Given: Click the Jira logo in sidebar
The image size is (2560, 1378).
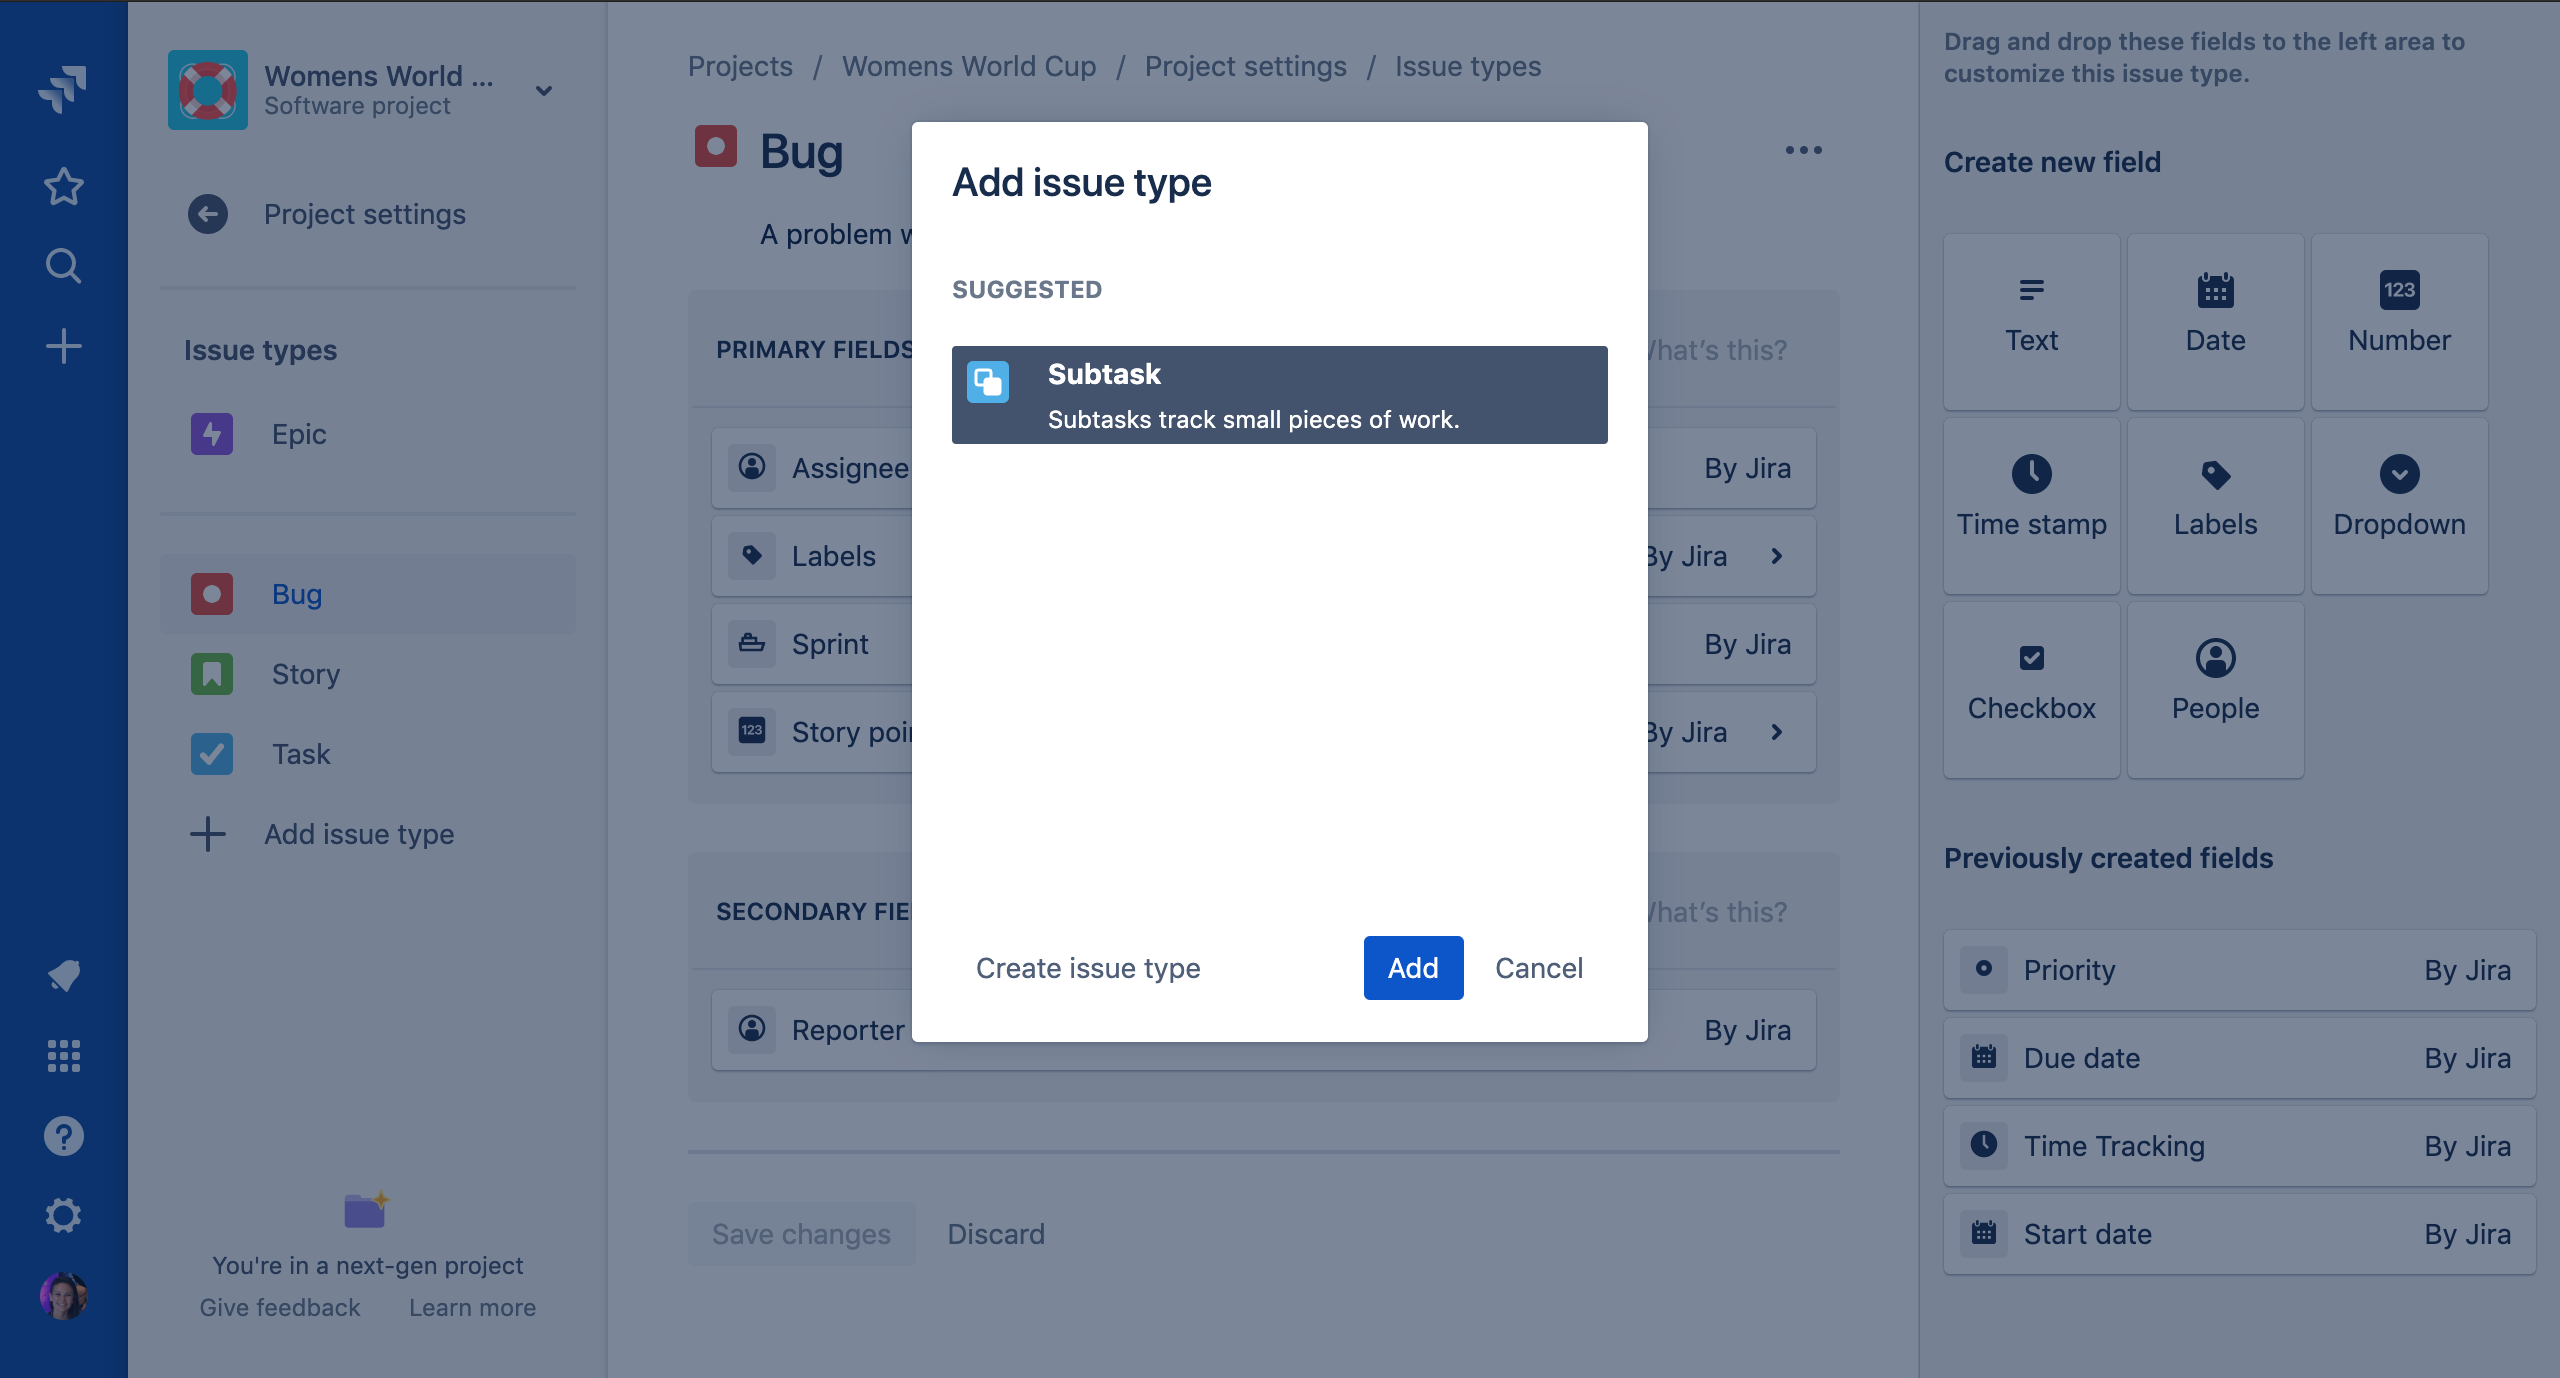Looking at the screenshot, I should (x=63, y=89).
